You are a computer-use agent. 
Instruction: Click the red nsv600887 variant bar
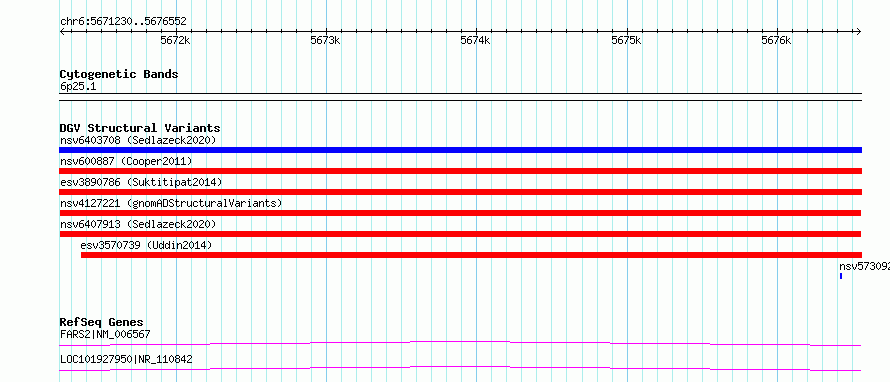coord(460,171)
